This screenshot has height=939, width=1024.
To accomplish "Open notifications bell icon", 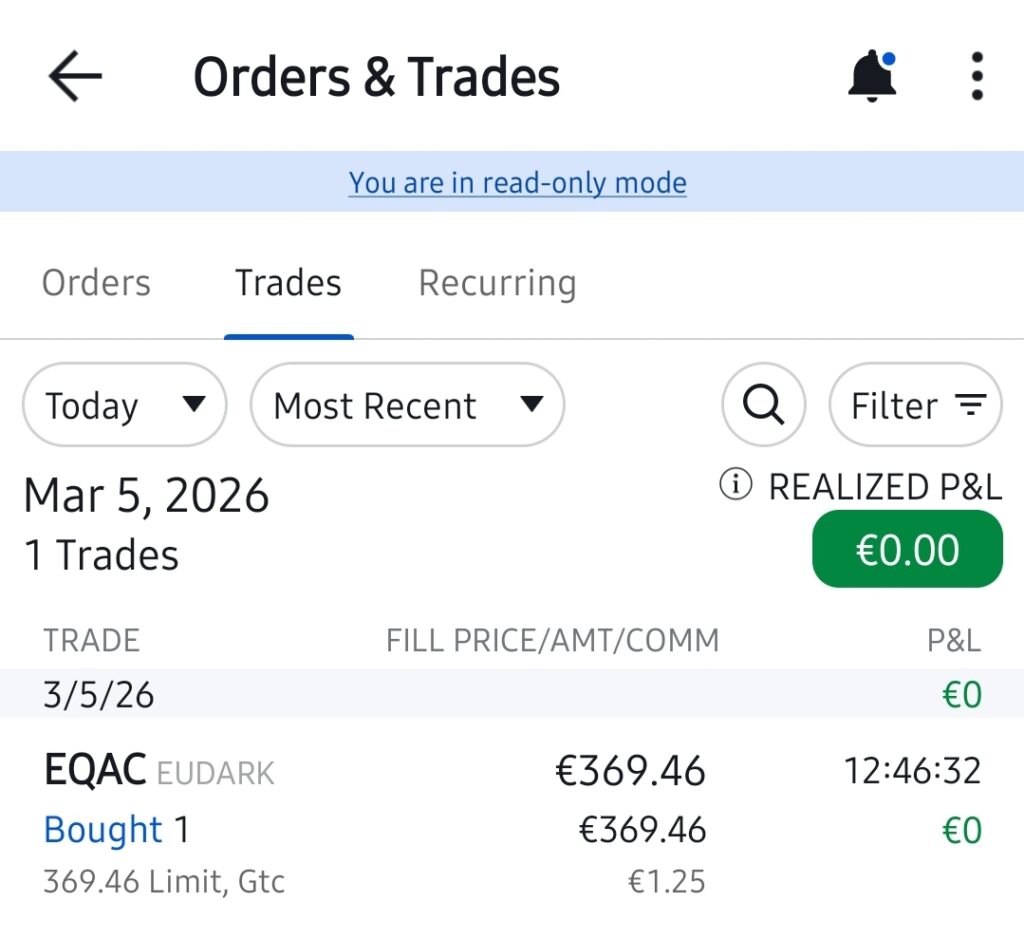I will tap(872, 76).
